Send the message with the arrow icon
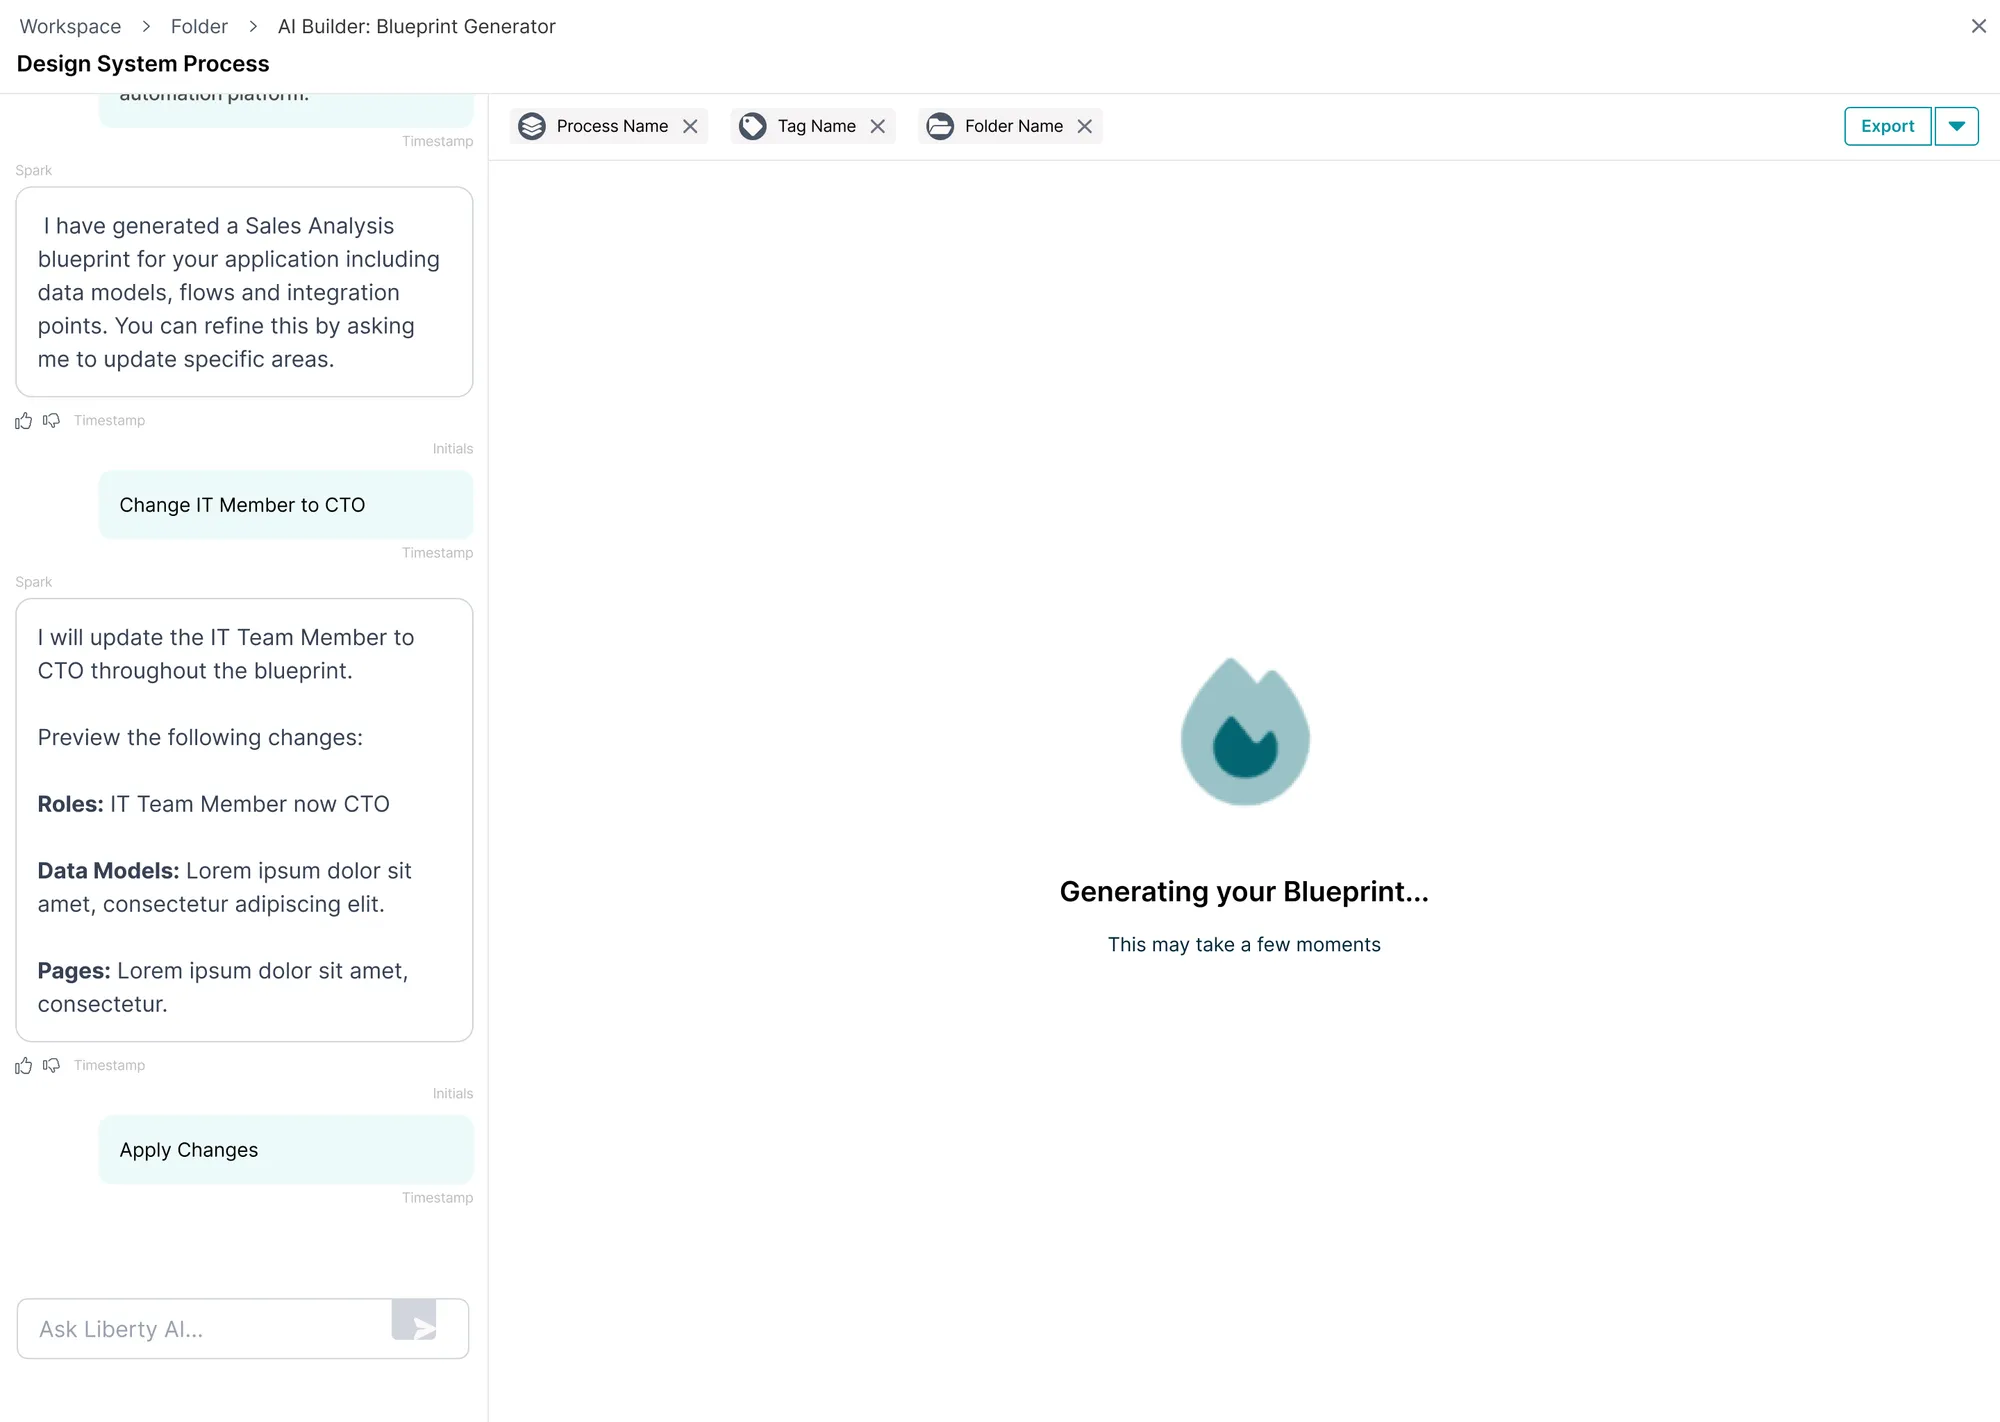This screenshot has width=2000, height=1422. [414, 1320]
